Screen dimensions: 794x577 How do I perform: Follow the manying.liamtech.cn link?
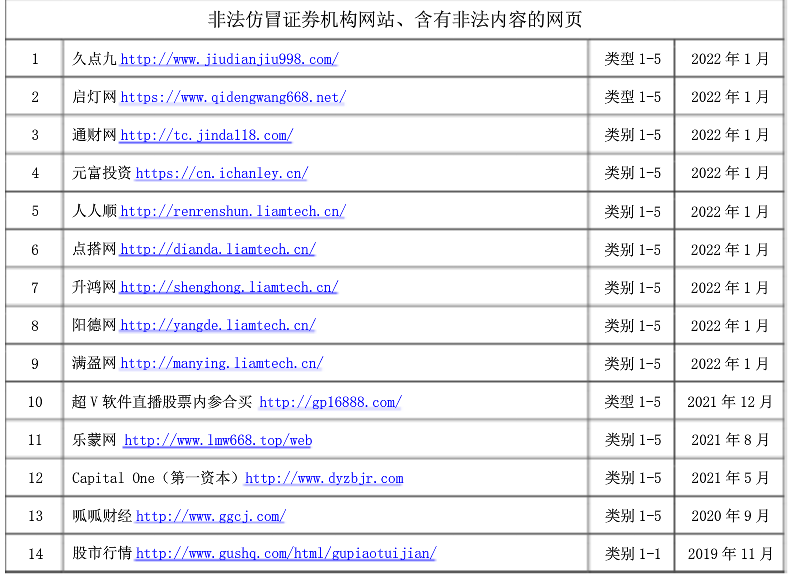(221, 363)
